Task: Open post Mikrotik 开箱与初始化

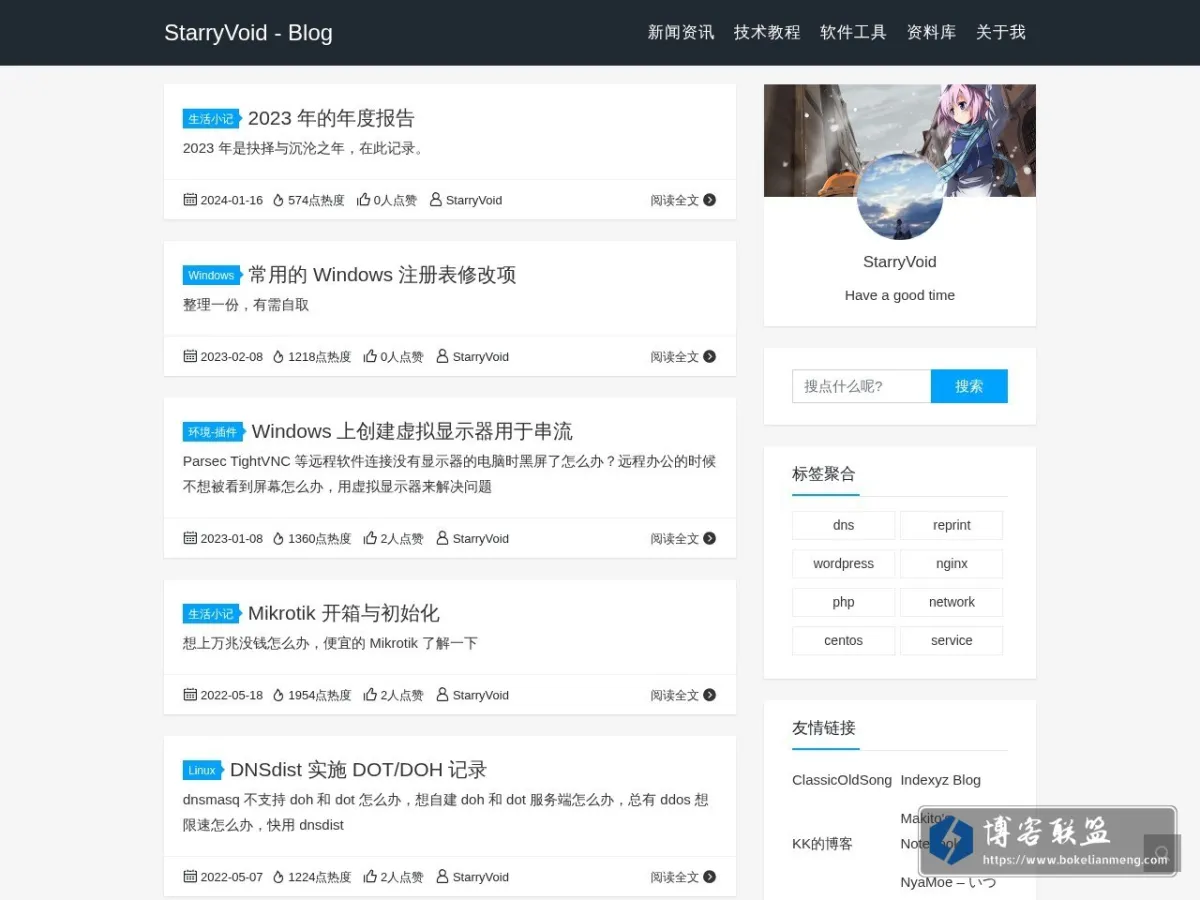Action: point(343,613)
